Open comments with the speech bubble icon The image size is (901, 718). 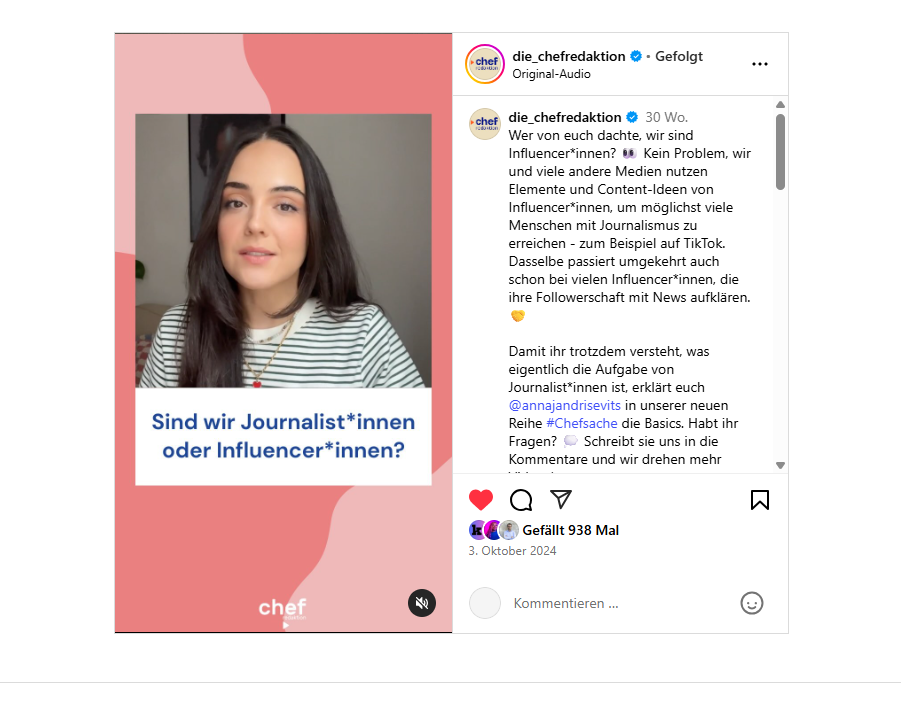pos(521,500)
